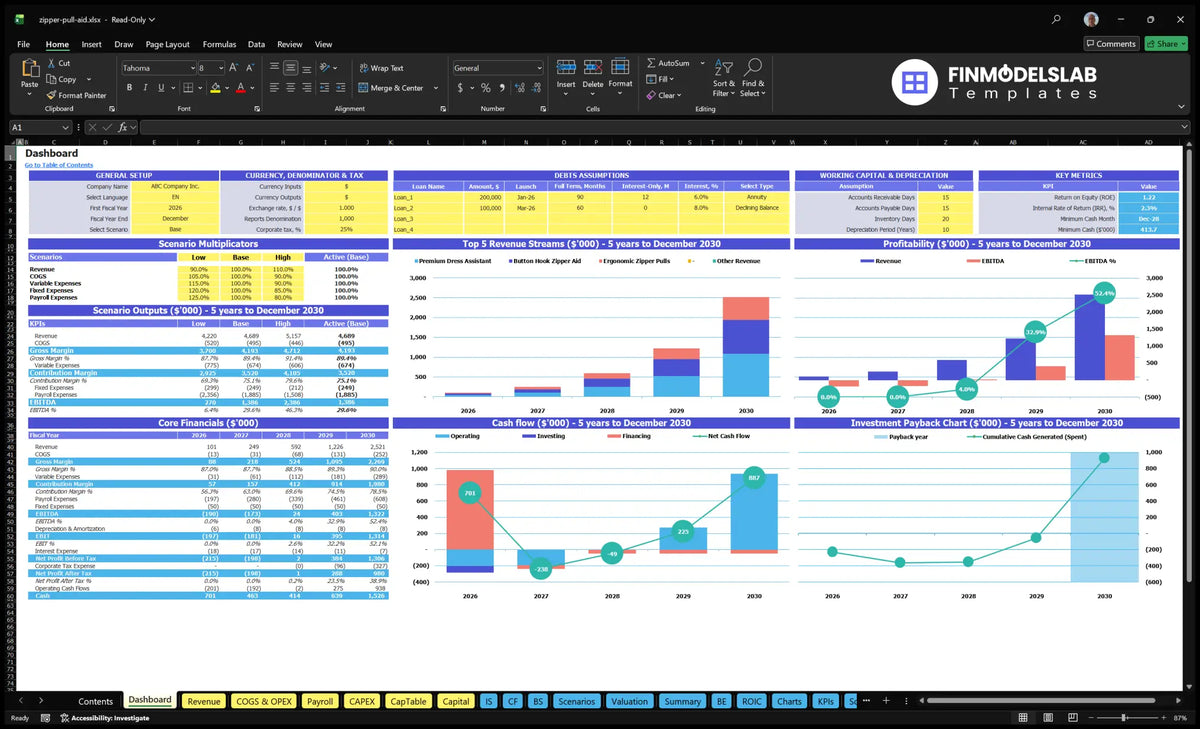Image resolution: width=1200 pixels, height=729 pixels.
Task: Open the General number format dropdown
Action: 539,68
